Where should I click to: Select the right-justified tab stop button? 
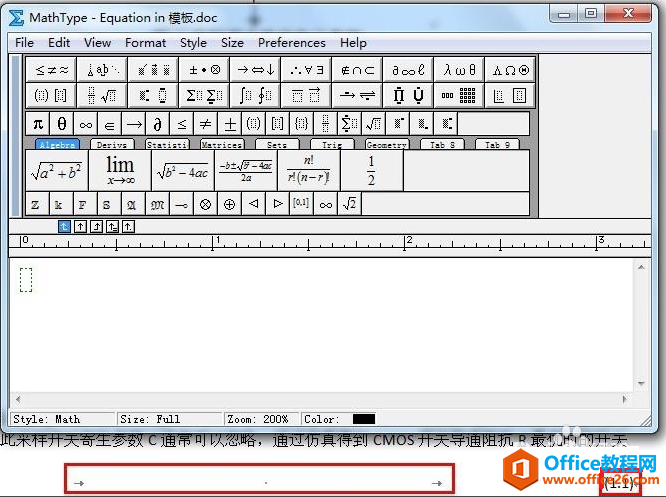[96, 226]
